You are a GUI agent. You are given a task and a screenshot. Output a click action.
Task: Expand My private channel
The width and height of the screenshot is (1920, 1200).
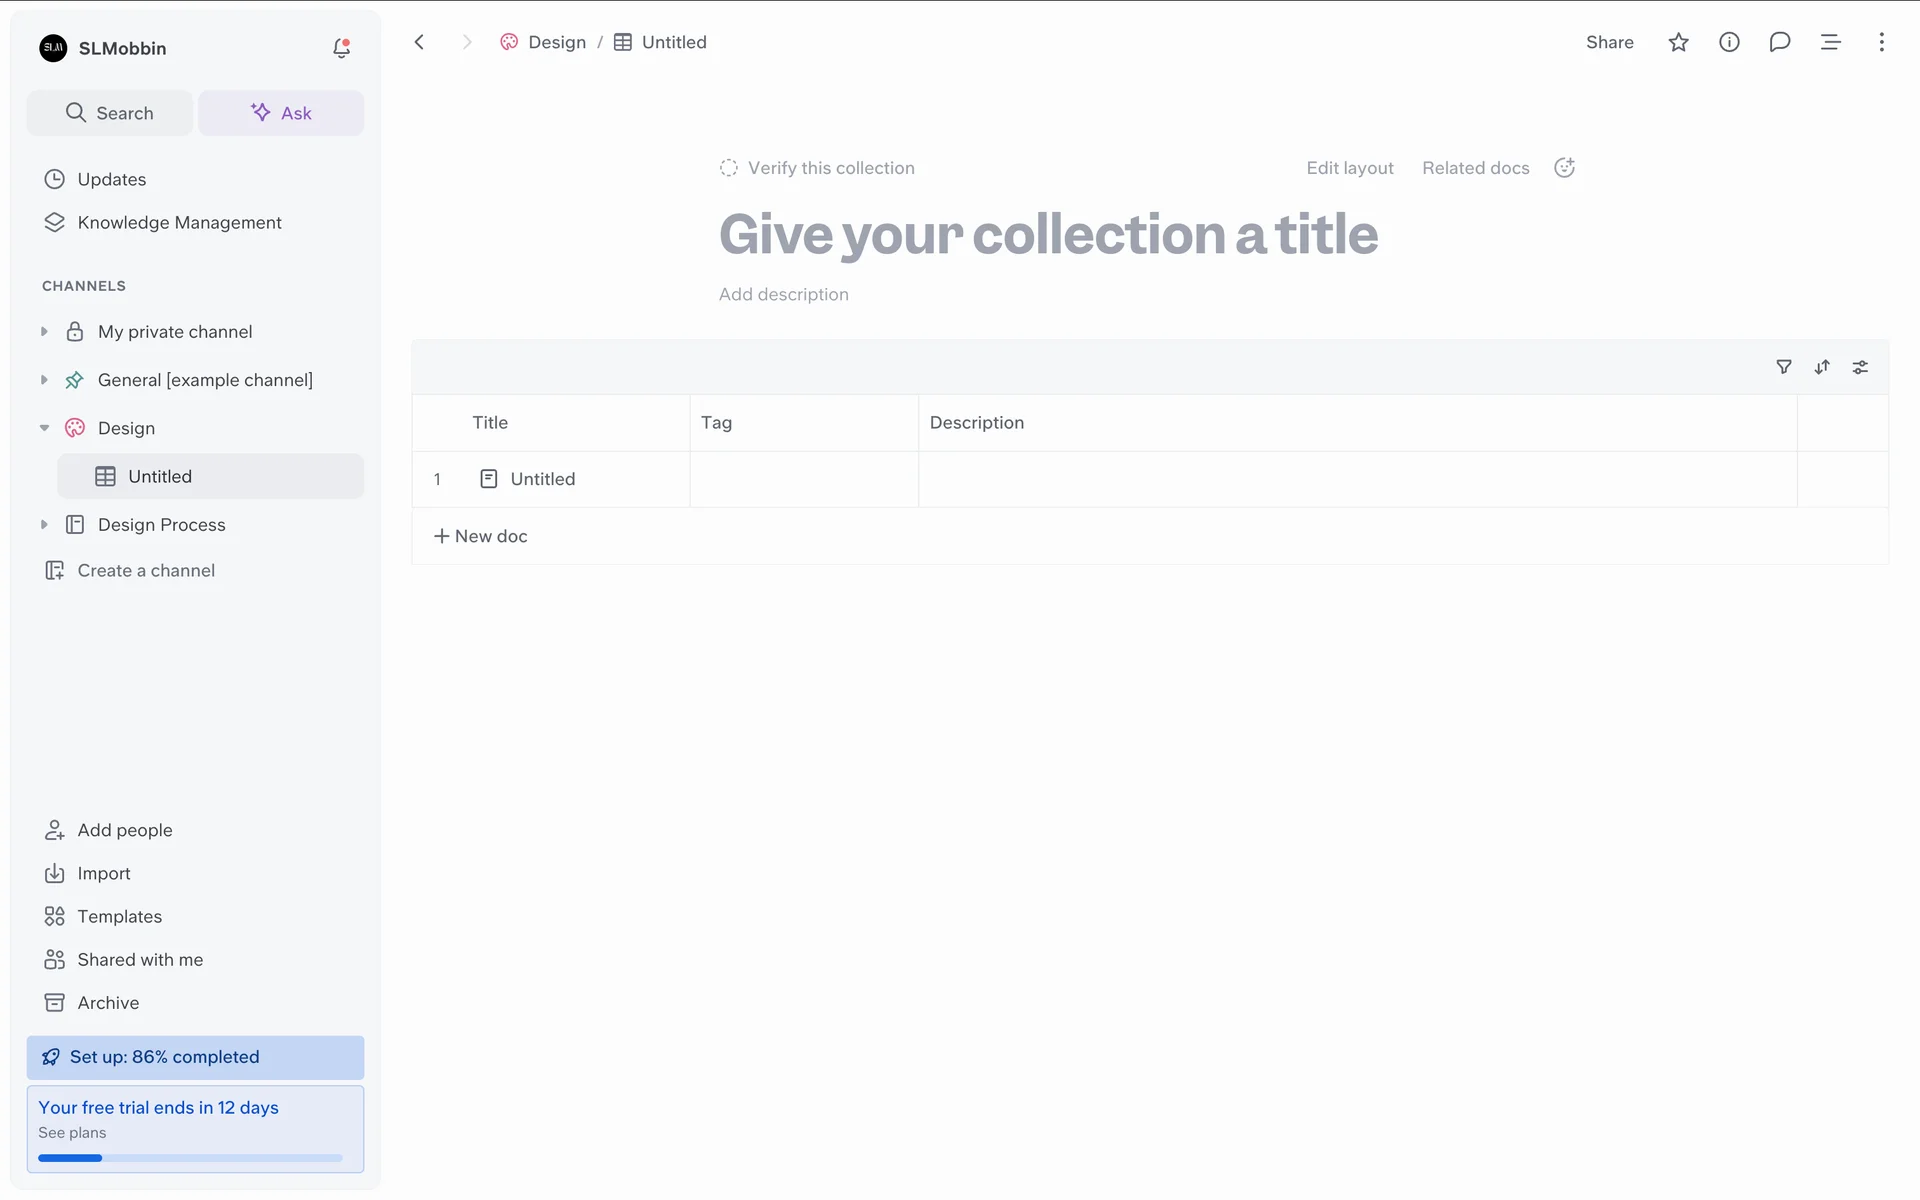44,332
